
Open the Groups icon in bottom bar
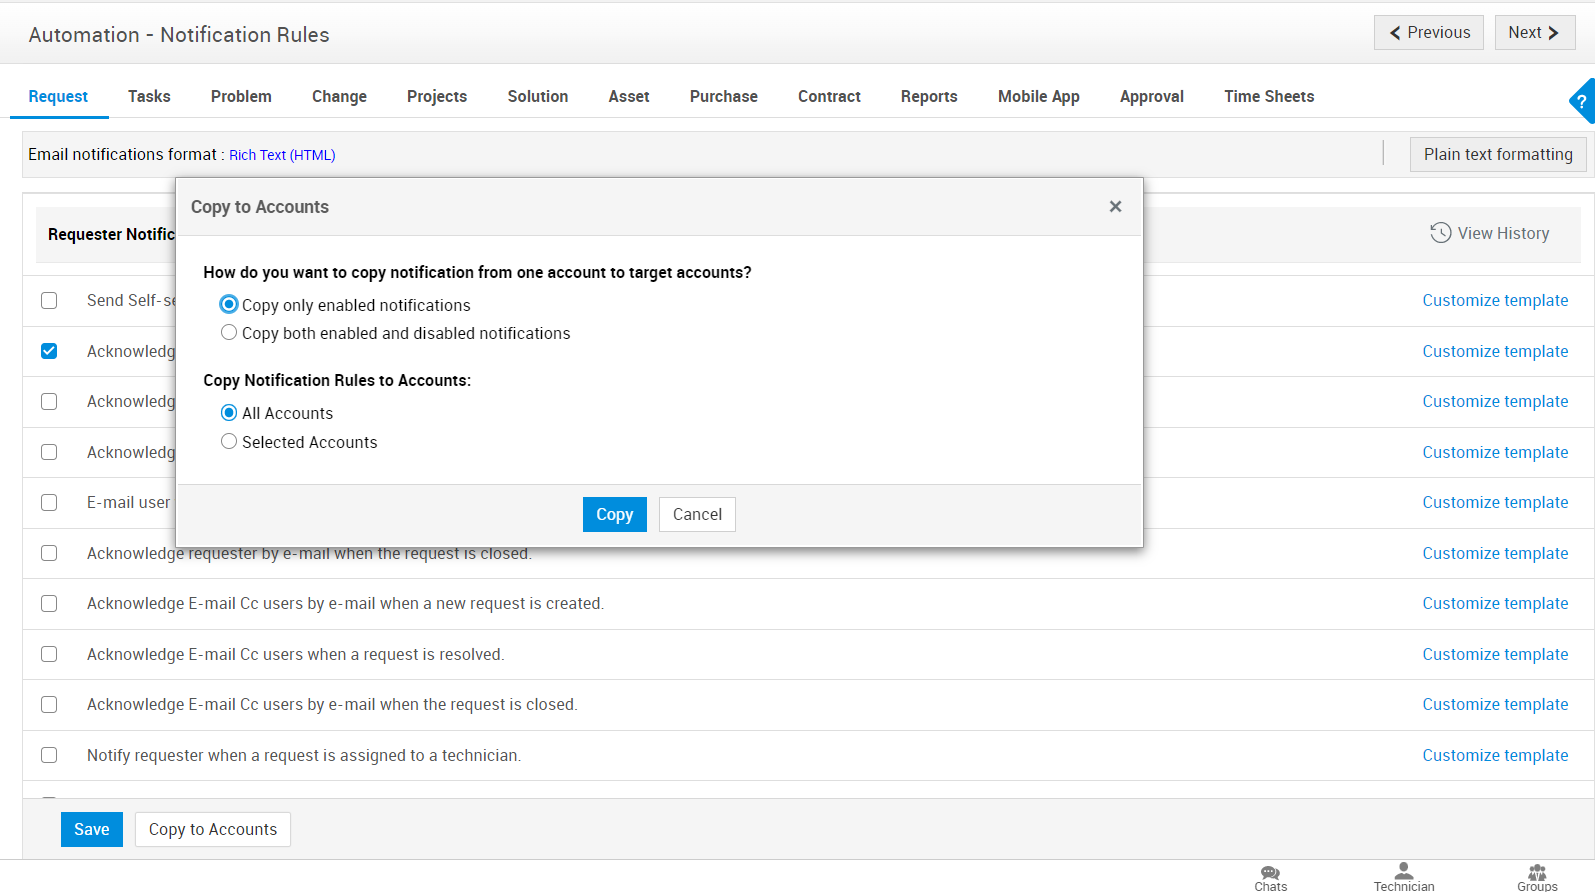[x=1537, y=876]
